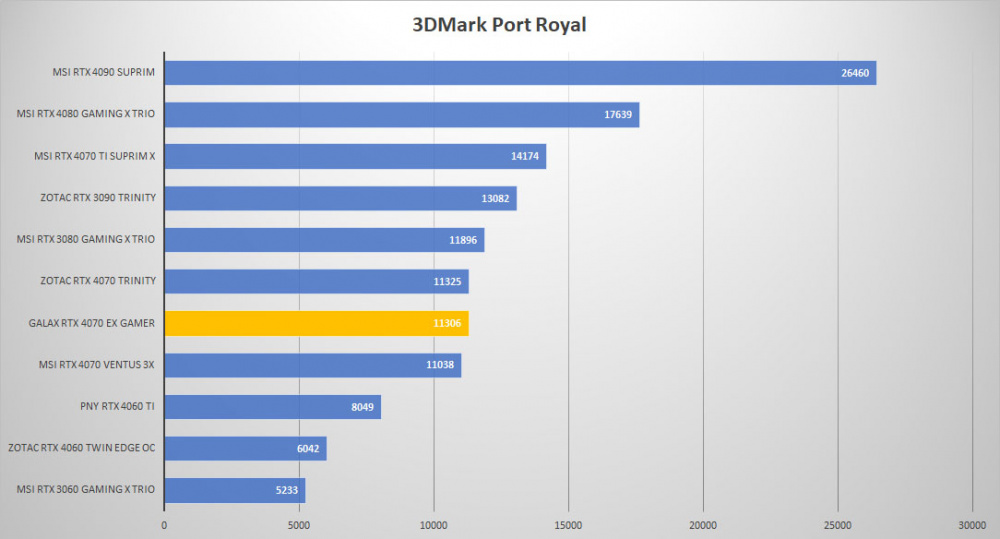Select the ZOTAC RTX 3090 TRINITY label
Image resolution: width=1000 pixels, height=539 pixels.
pos(98,198)
